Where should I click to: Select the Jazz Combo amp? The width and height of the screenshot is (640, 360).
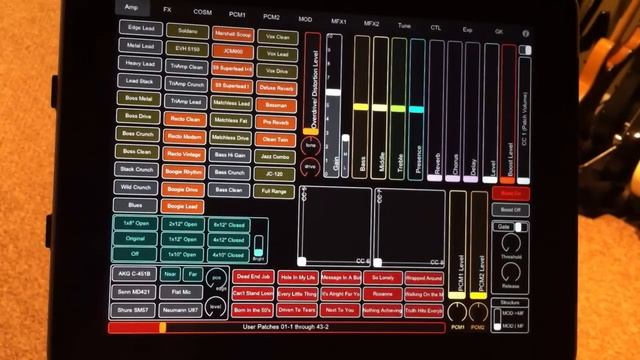point(275,157)
